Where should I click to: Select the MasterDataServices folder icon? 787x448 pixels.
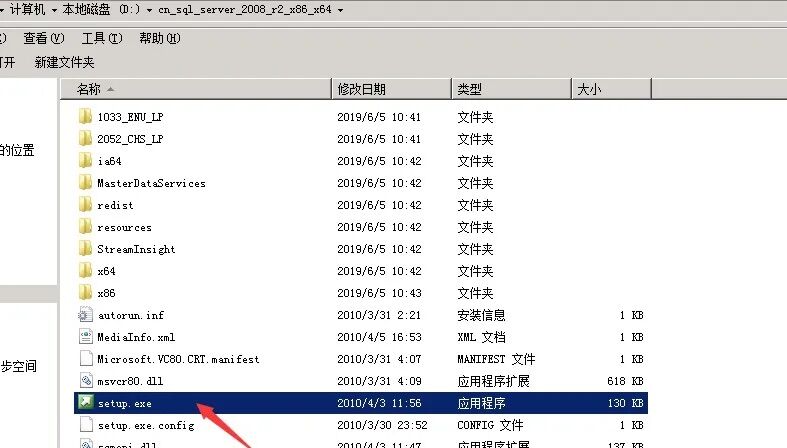pyautogui.click(x=85, y=183)
